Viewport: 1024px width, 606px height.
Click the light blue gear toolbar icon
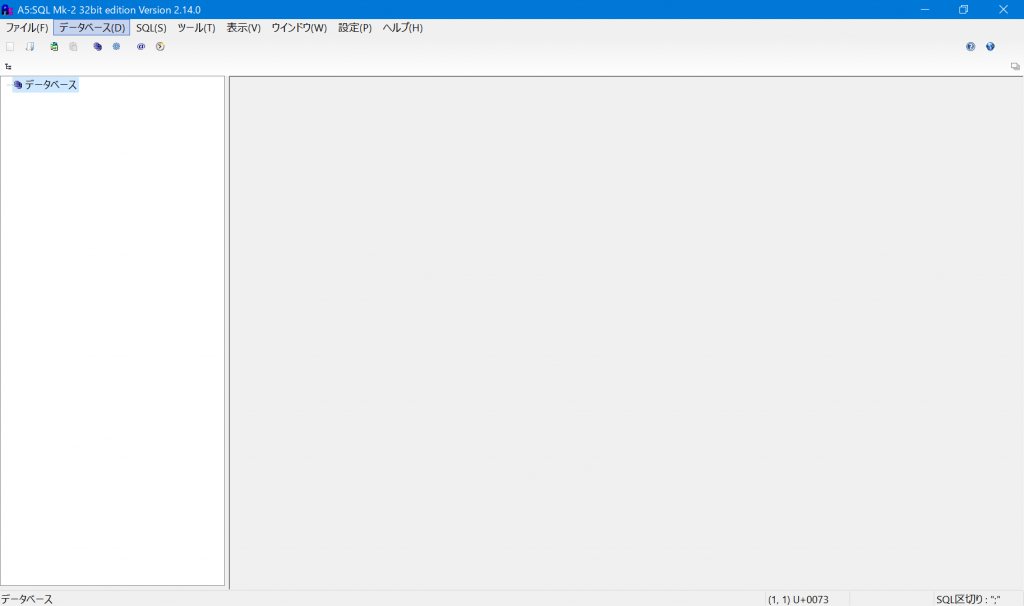click(116, 46)
